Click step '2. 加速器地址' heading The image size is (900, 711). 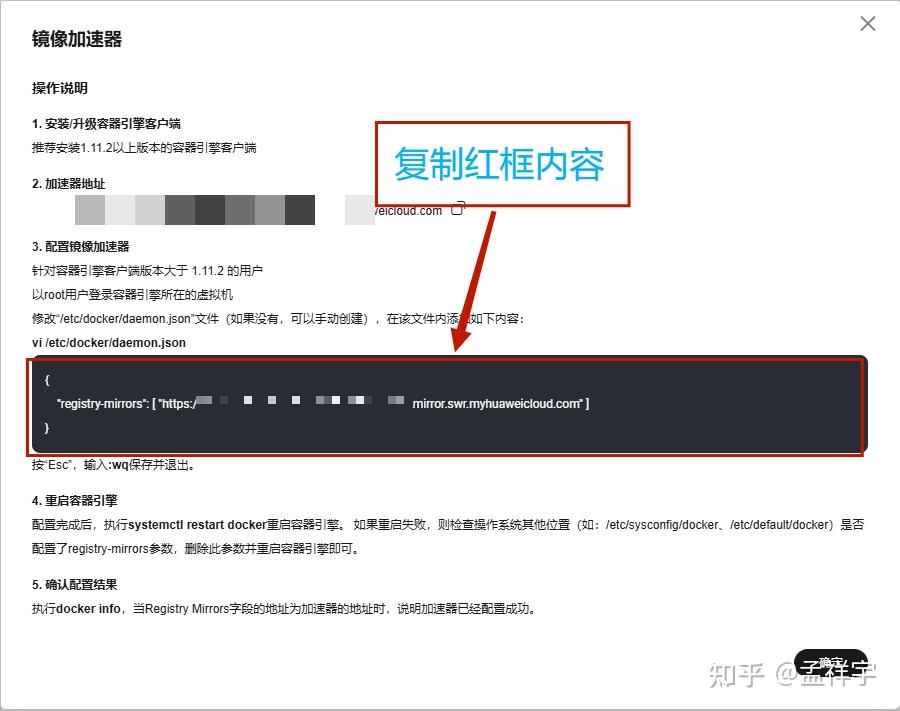point(69,184)
